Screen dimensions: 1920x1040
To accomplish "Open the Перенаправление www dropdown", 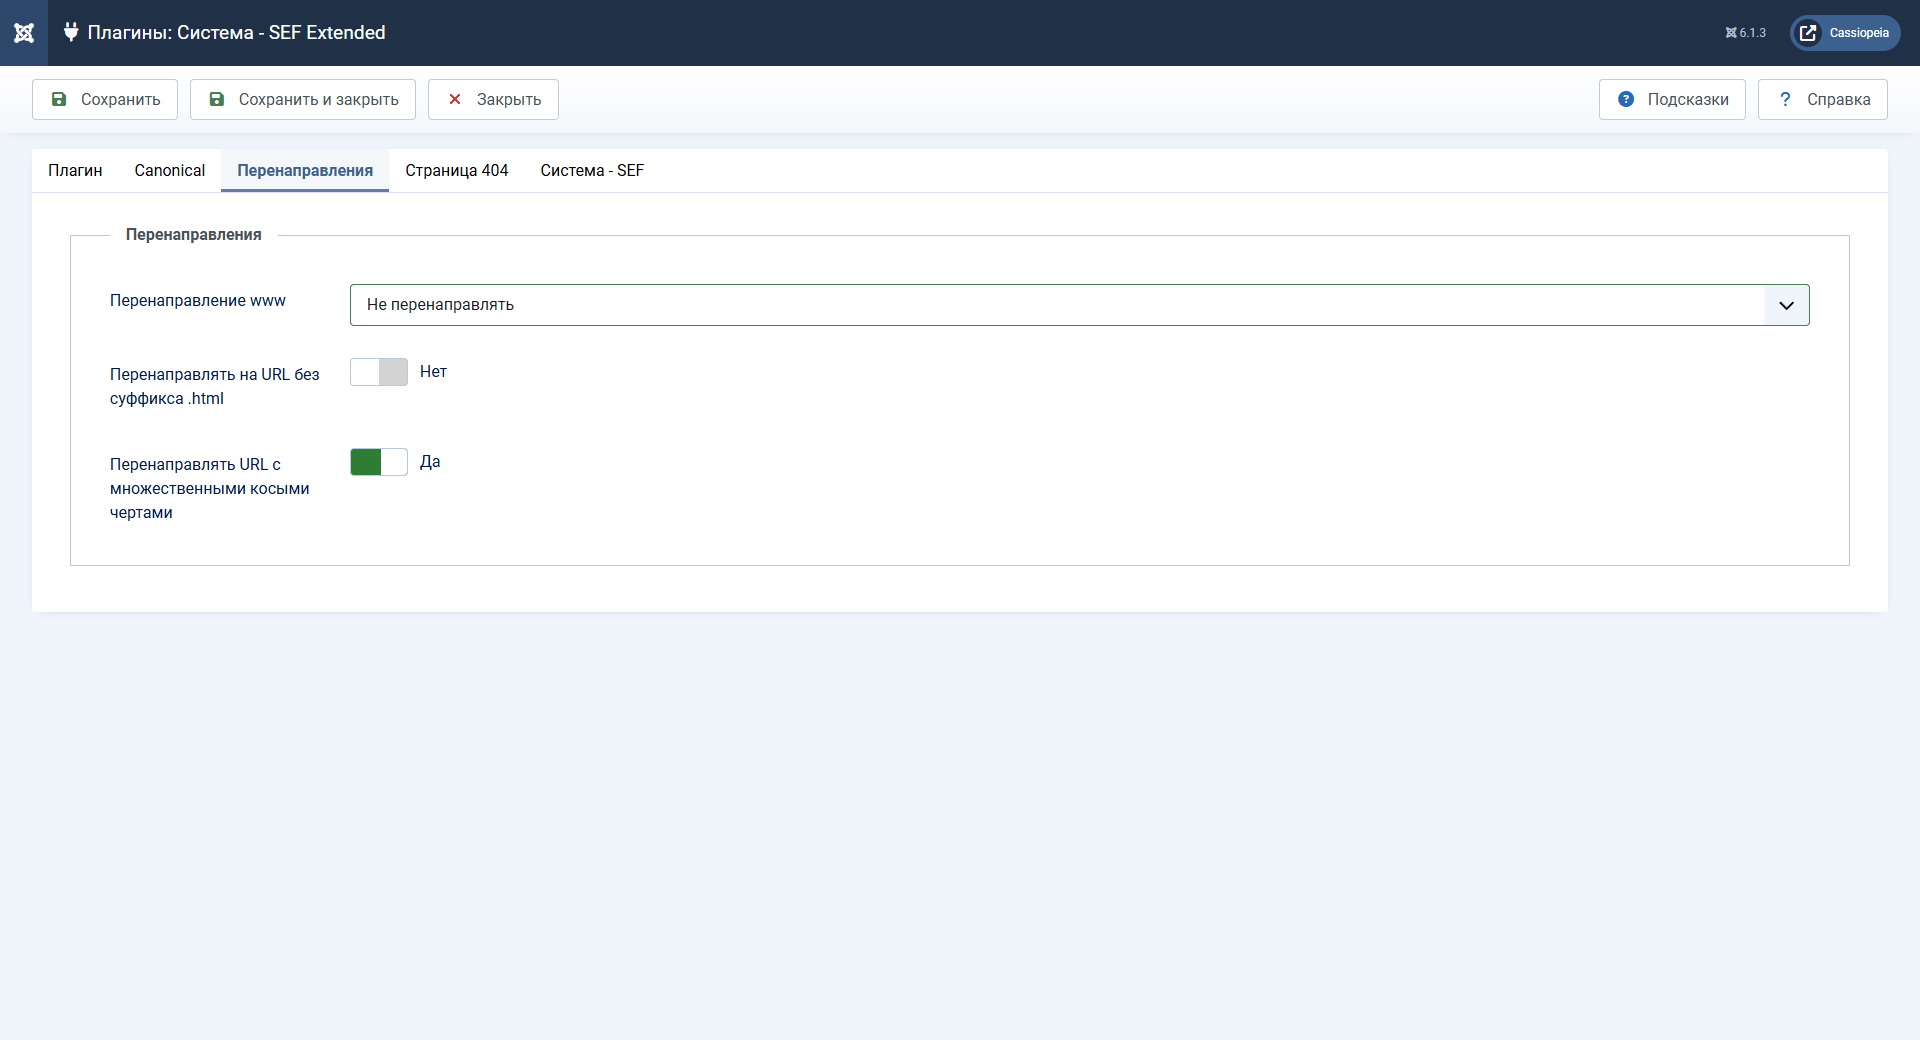I will click(1080, 305).
